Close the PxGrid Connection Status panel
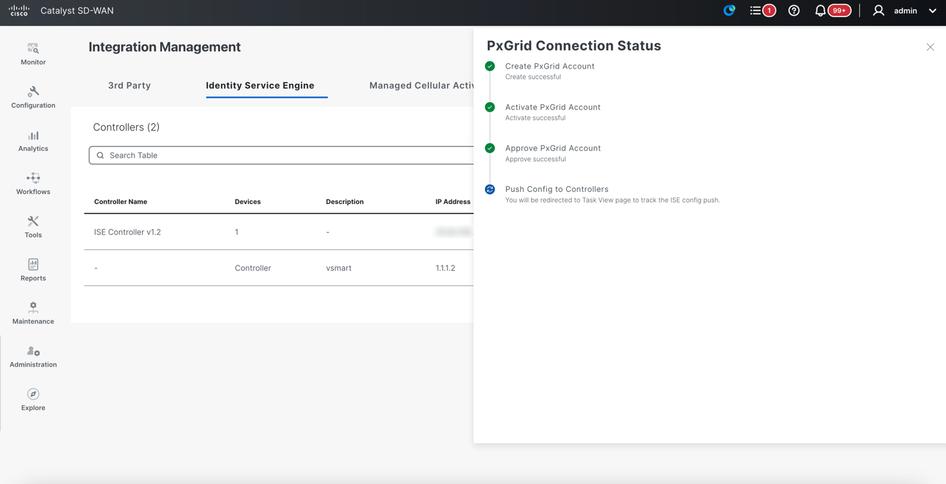946x484 pixels. tap(930, 47)
